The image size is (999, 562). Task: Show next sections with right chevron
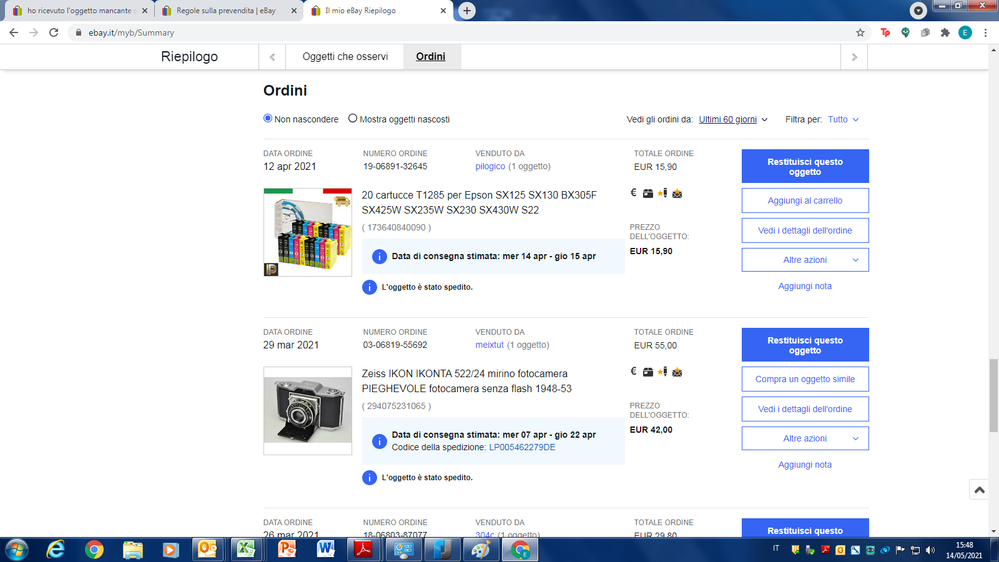pyautogui.click(x=854, y=57)
